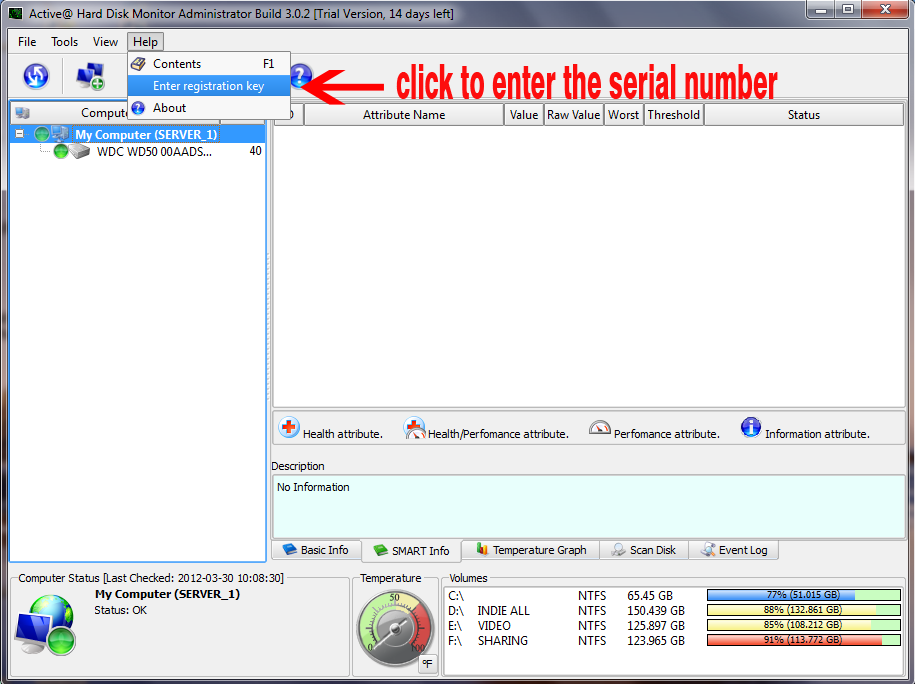Open the View menu
Viewport: 915px width, 684px height.
(105, 42)
